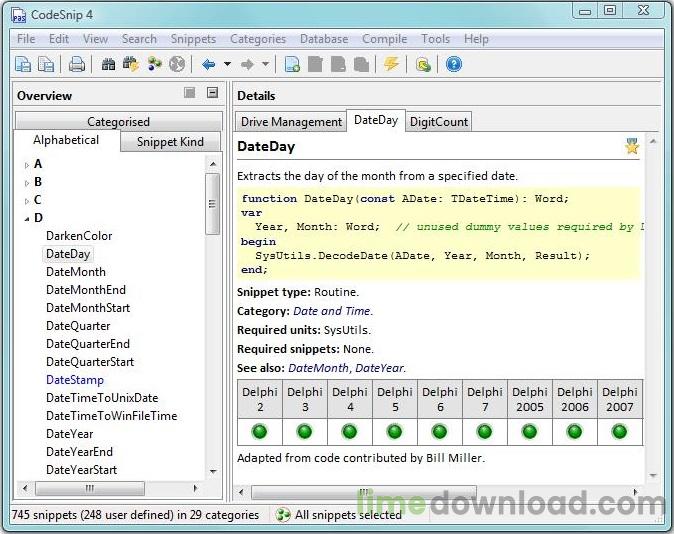
Task: Expand the C section in the tree
Action: [27, 201]
